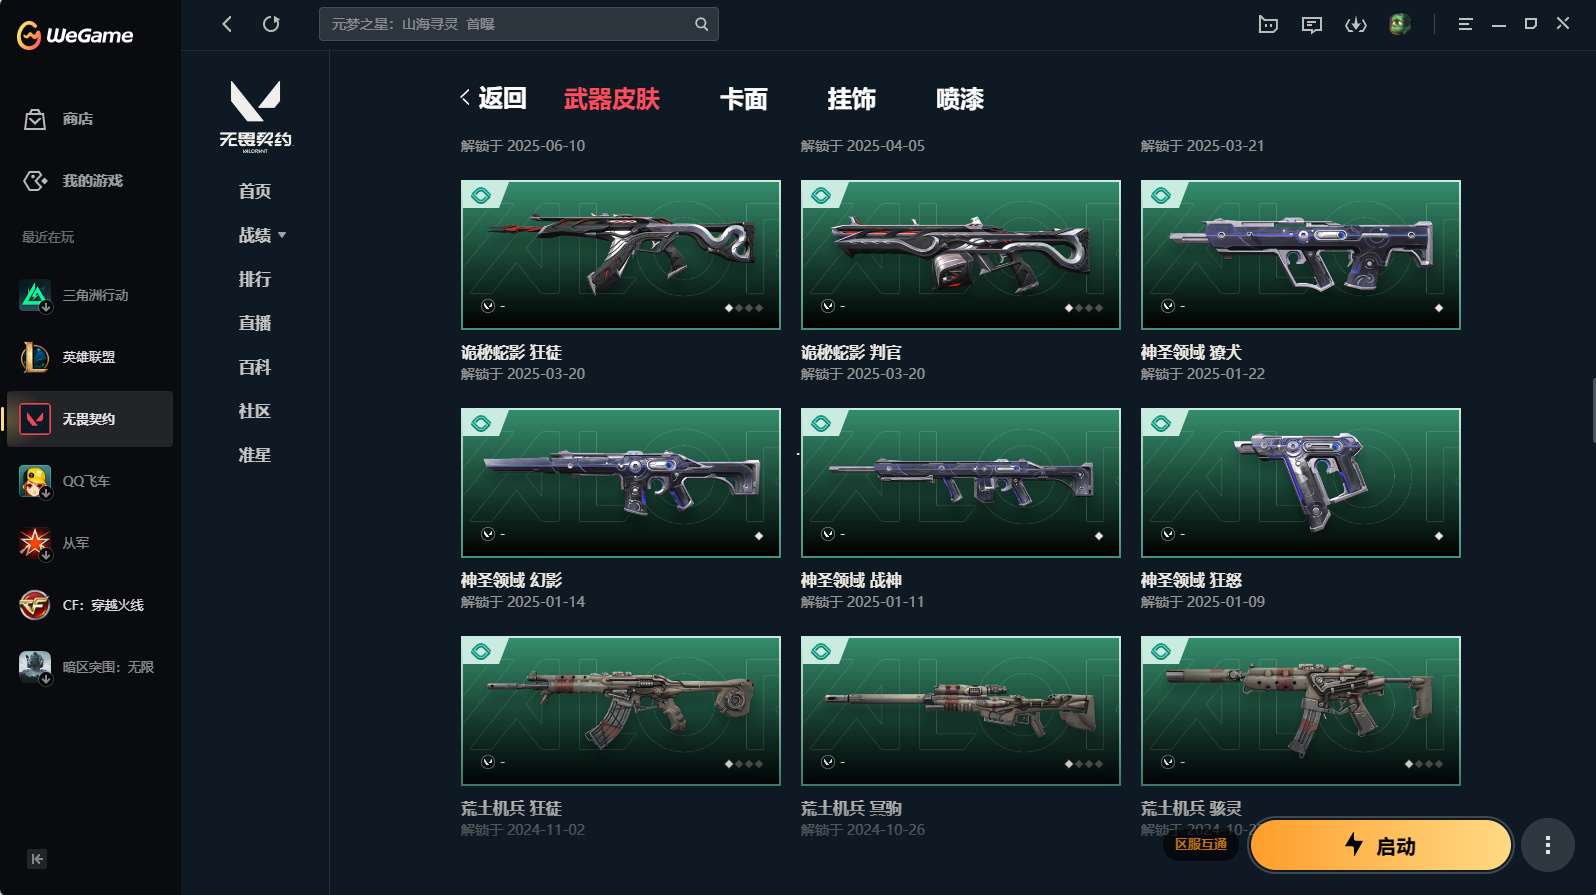1596x895 pixels.
Task: Collapse the sidebar with the bottom-left arrow icon
Action: coord(37,859)
